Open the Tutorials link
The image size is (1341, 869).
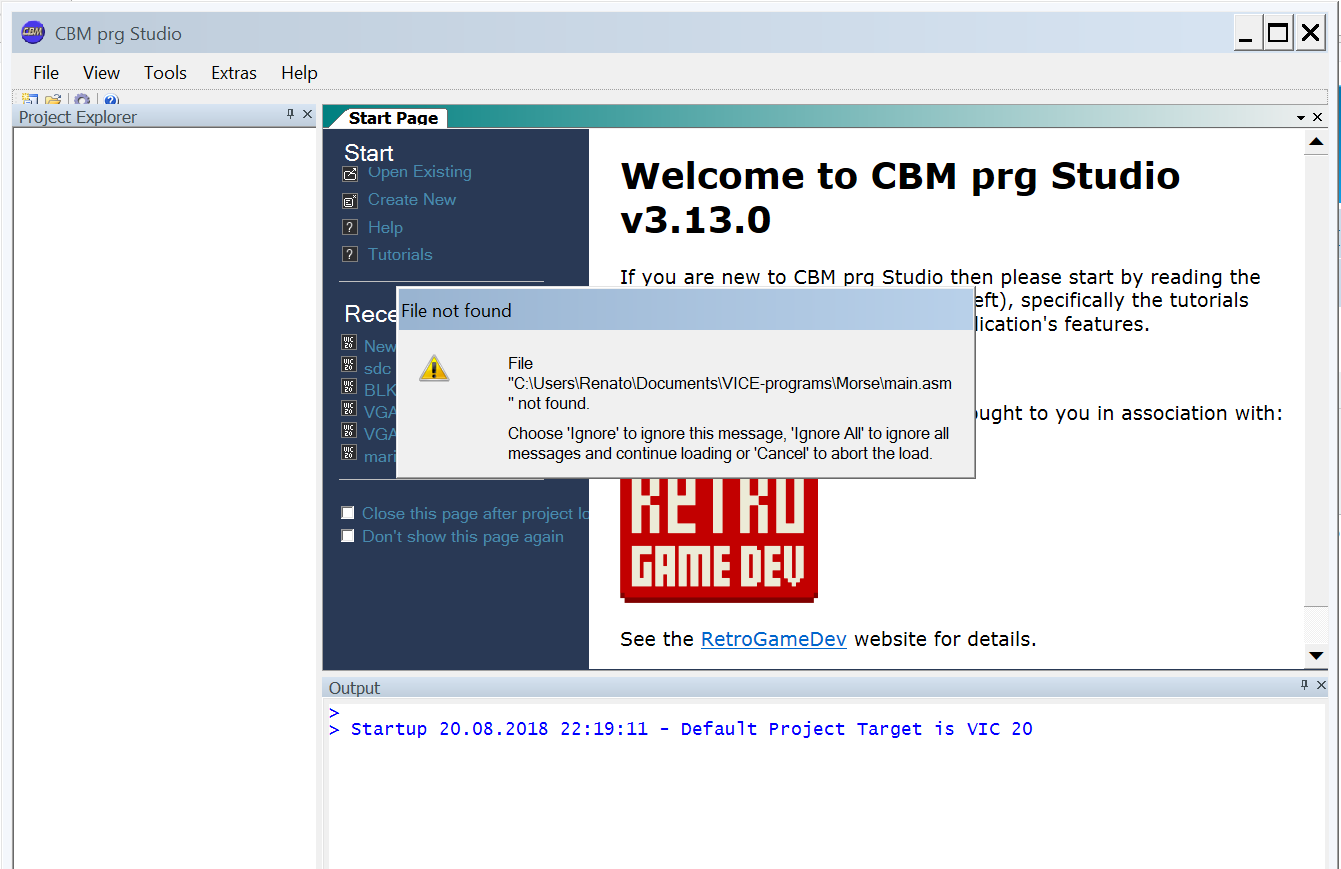pos(400,254)
